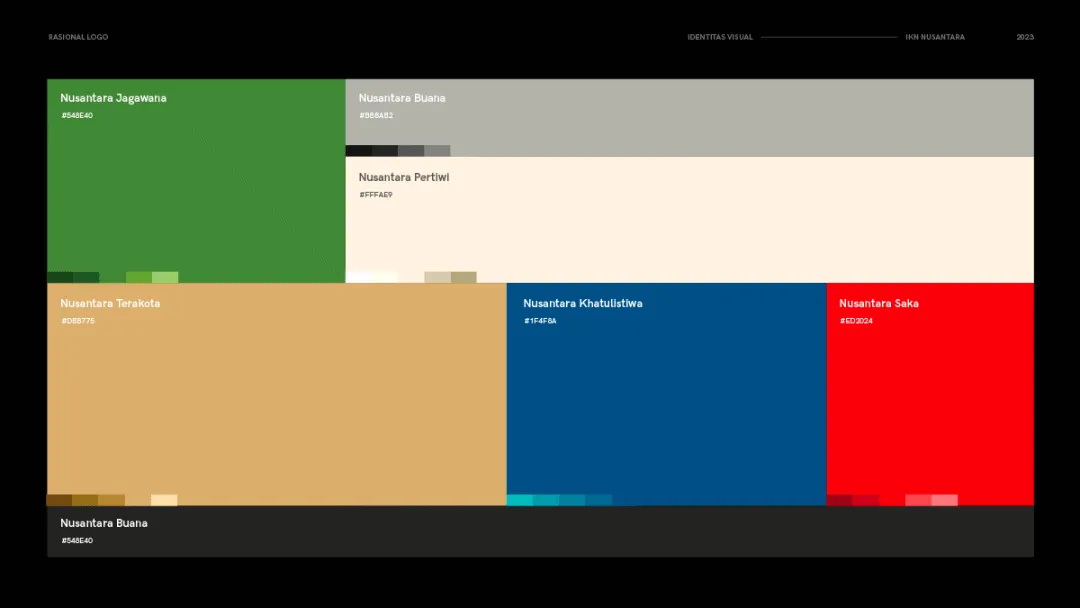Image resolution: width=1080 pixels, height=608 pixels.
Task: Select the blue Nusantara Khatulistiwa color block
Action: [667, 394]
